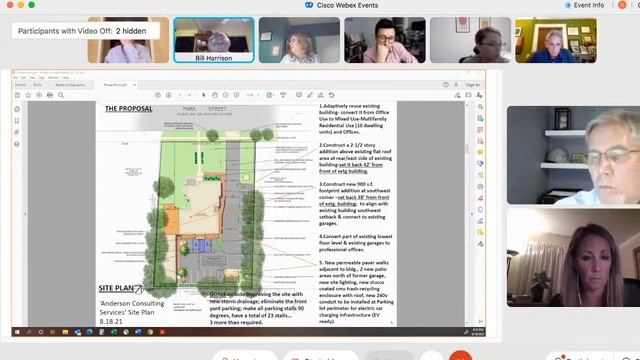The width and height of the screenshot is (640, 360).
Task: Choose the selection arrow tool
Action: click(x=204, y=95)
